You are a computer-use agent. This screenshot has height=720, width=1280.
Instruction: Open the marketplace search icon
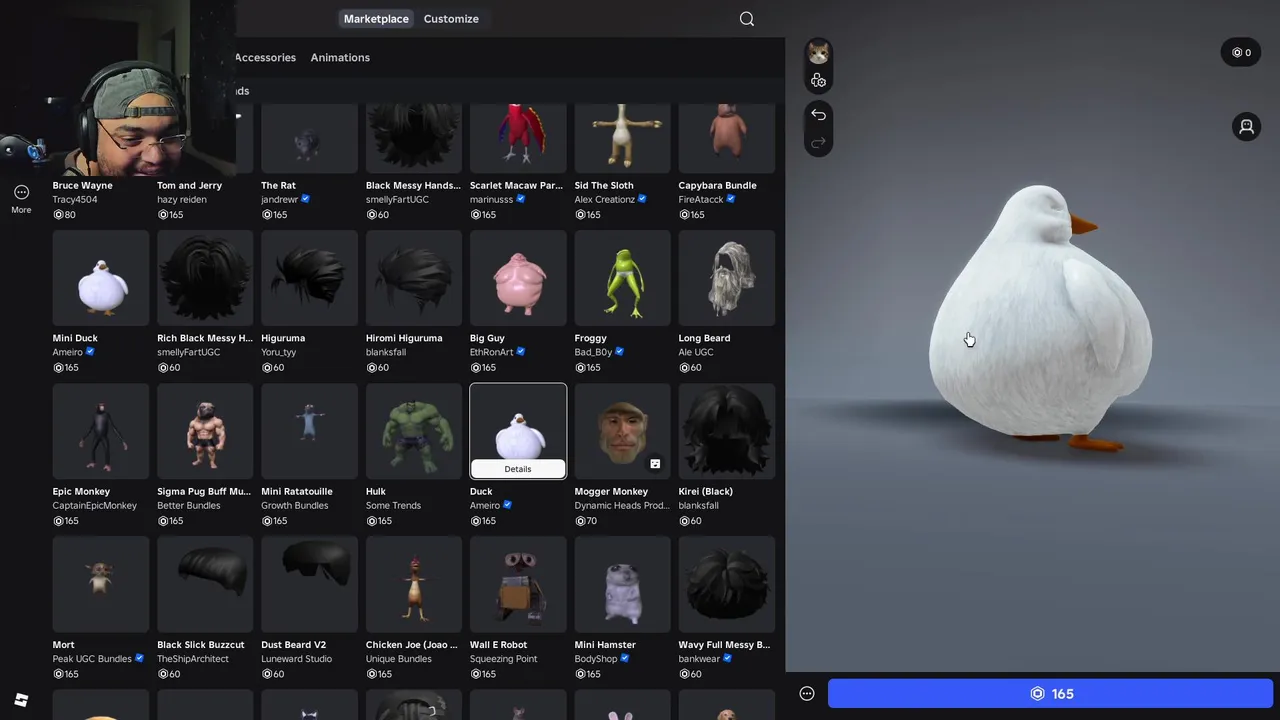[x=747, y=19]
